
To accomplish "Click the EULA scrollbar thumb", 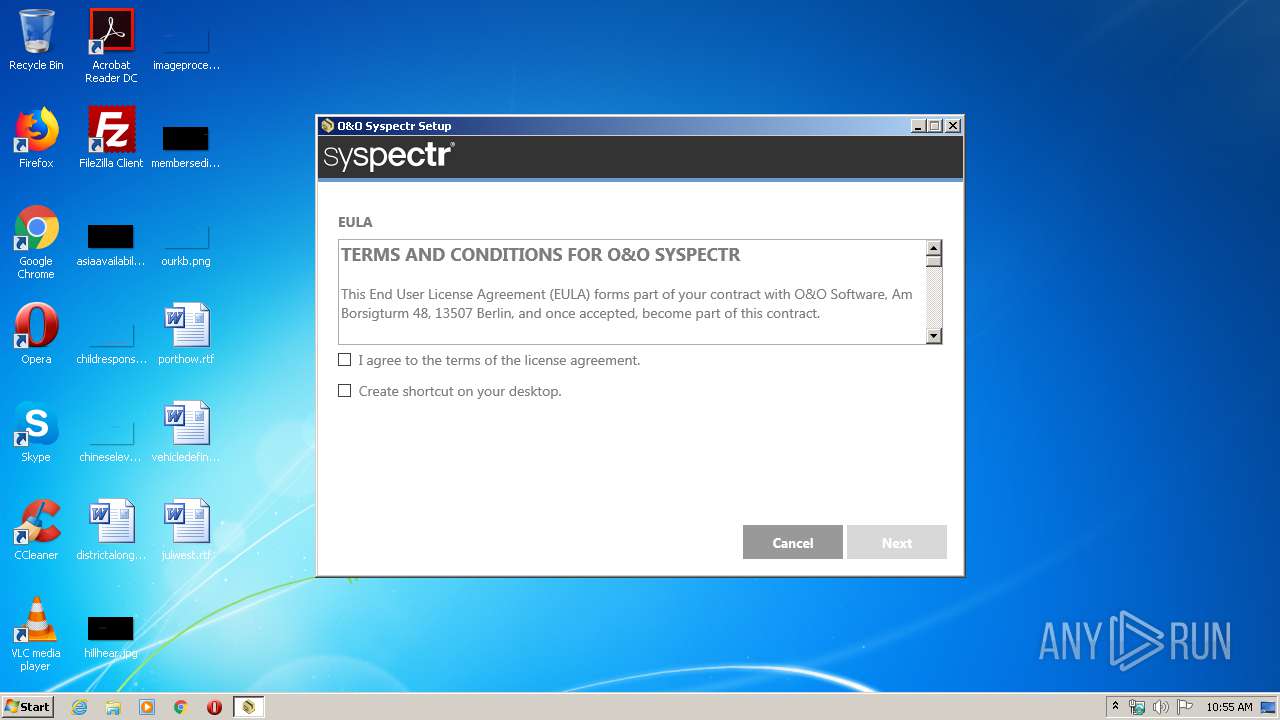I will pos(934,261).
